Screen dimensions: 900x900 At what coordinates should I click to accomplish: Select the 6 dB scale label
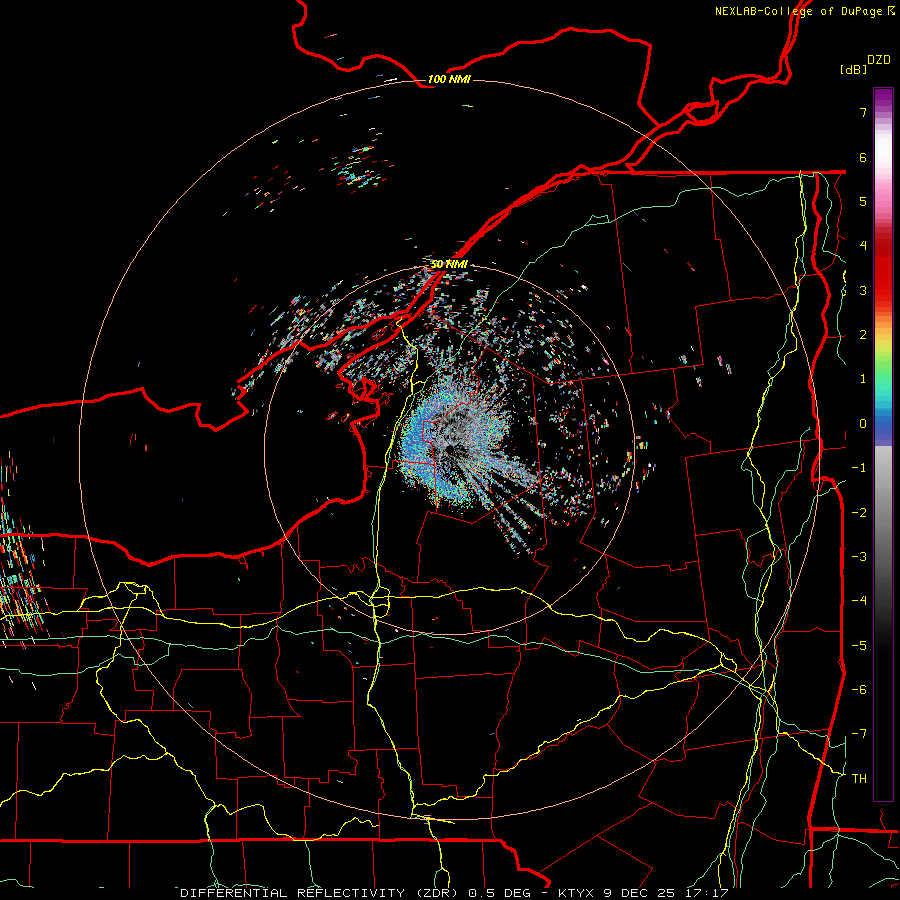coord(863,157)
